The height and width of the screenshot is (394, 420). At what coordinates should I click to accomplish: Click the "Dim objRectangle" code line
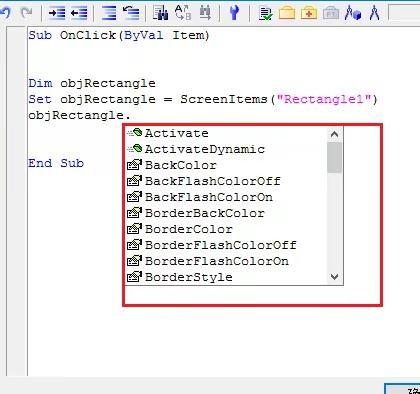[x=92, y=83]
